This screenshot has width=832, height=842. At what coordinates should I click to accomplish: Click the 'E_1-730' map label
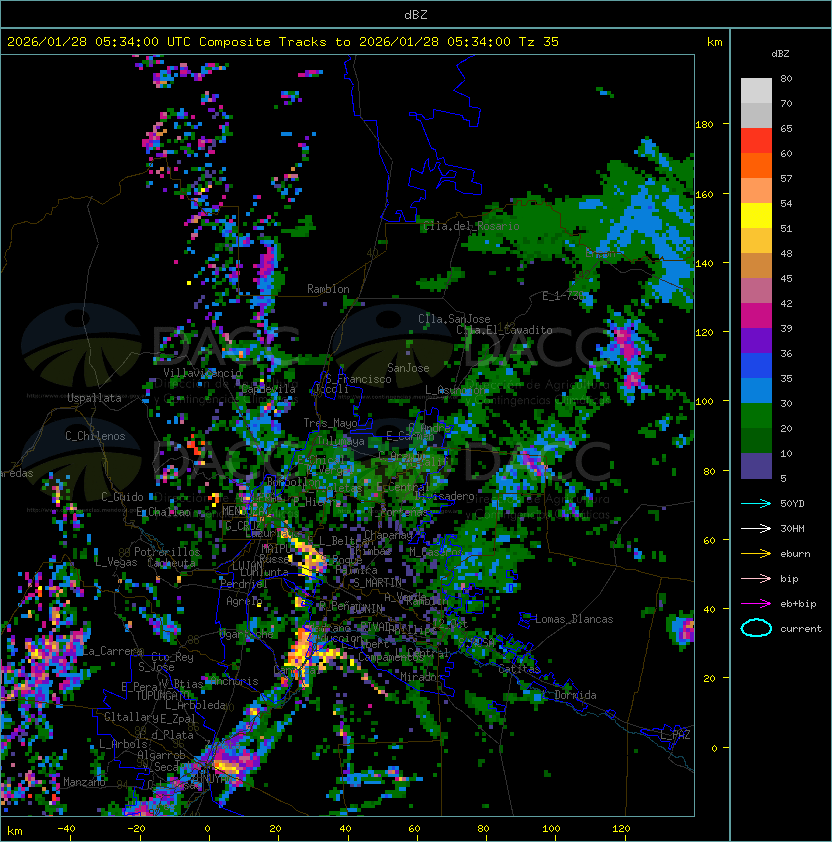click(563, 296)
